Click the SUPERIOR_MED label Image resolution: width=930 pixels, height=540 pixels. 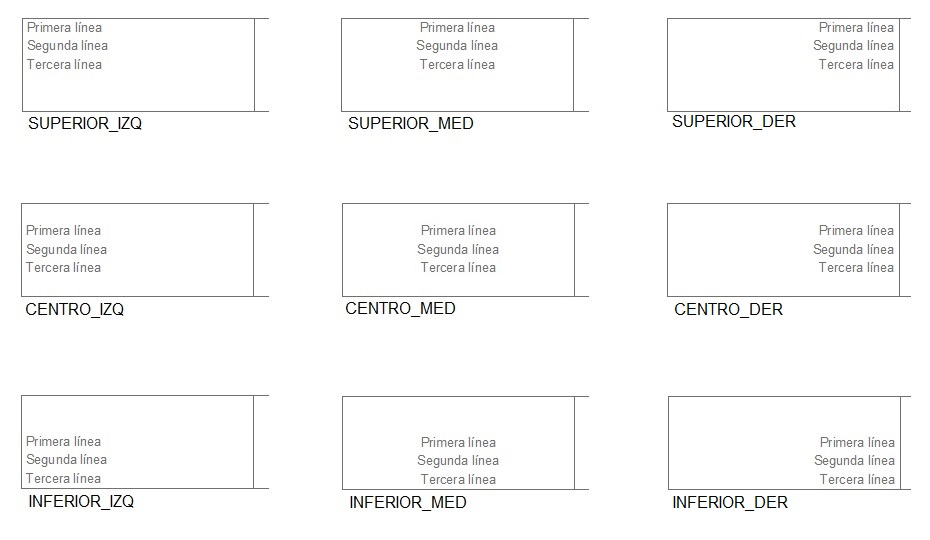tap(410, 123)
